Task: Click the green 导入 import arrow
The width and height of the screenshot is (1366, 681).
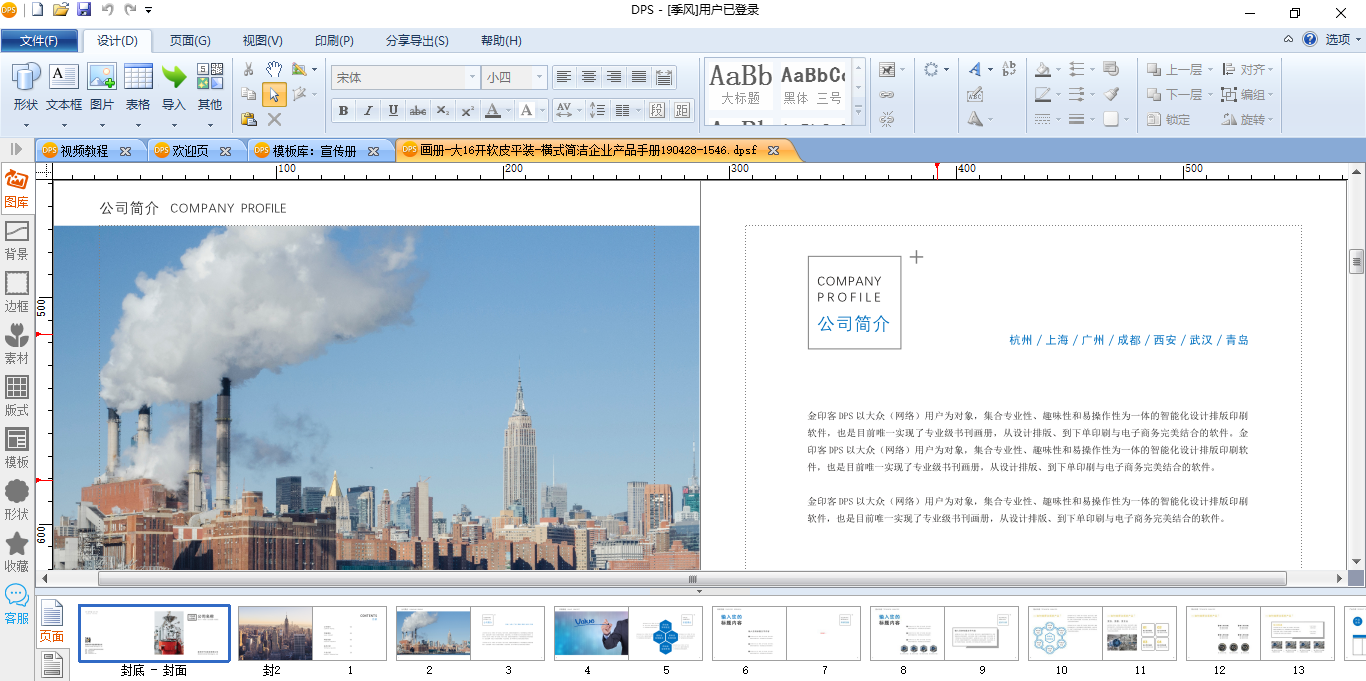Action: click(x=174, y=77)
